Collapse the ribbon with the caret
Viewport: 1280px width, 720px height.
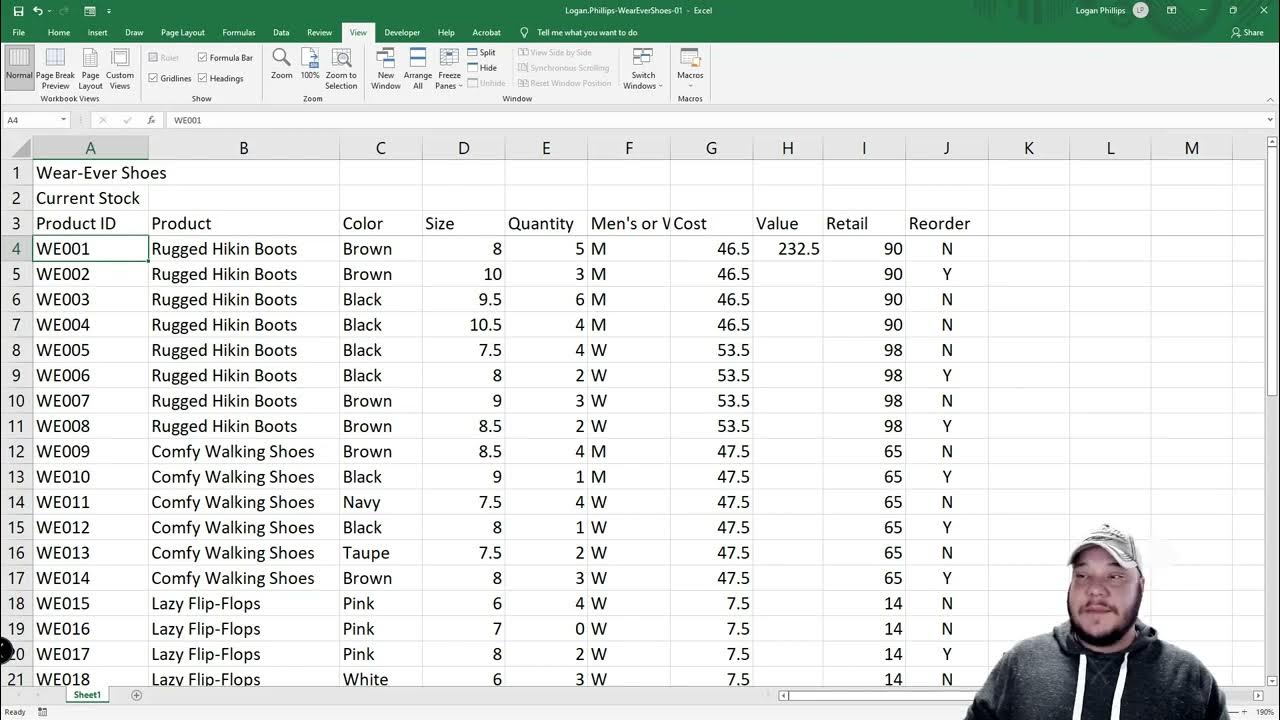(1270, 98)
